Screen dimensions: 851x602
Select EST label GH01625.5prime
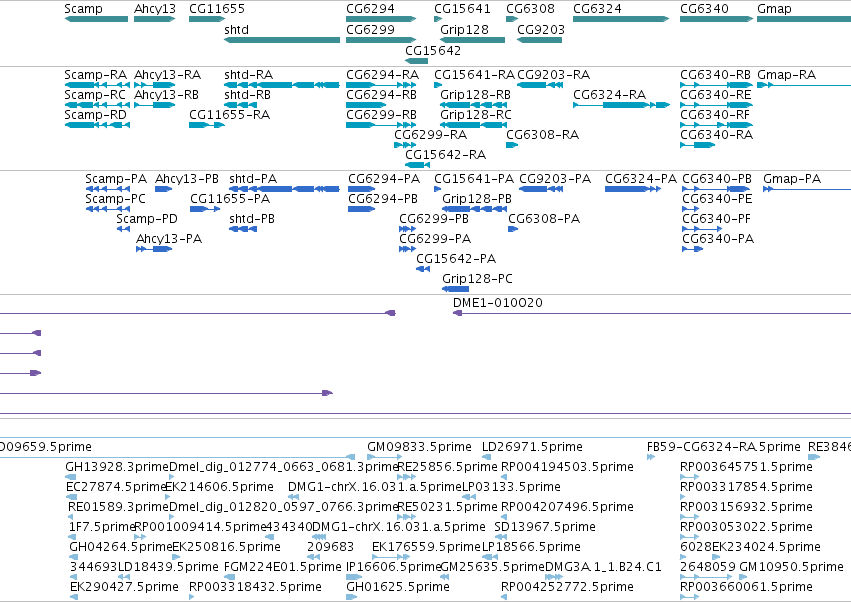point(398,587)
